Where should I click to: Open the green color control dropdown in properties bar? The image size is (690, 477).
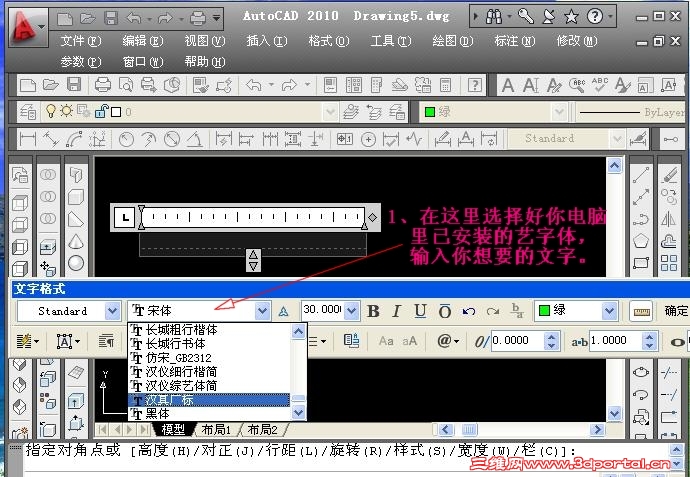(x=559, y=112)
